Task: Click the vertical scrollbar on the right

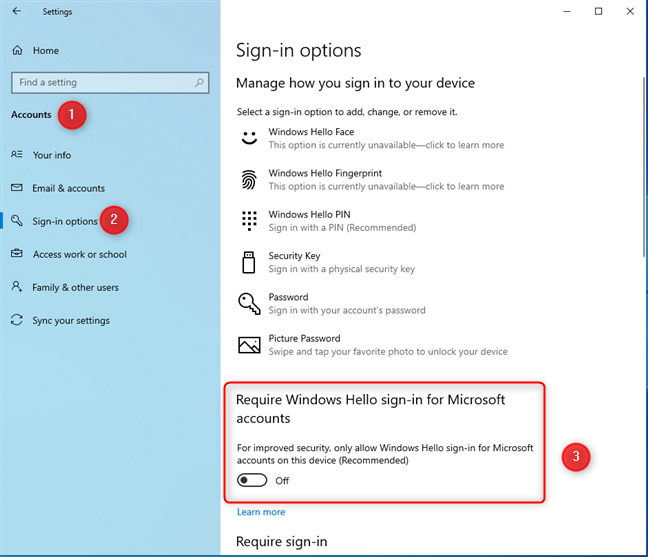Action: point(644,167)
